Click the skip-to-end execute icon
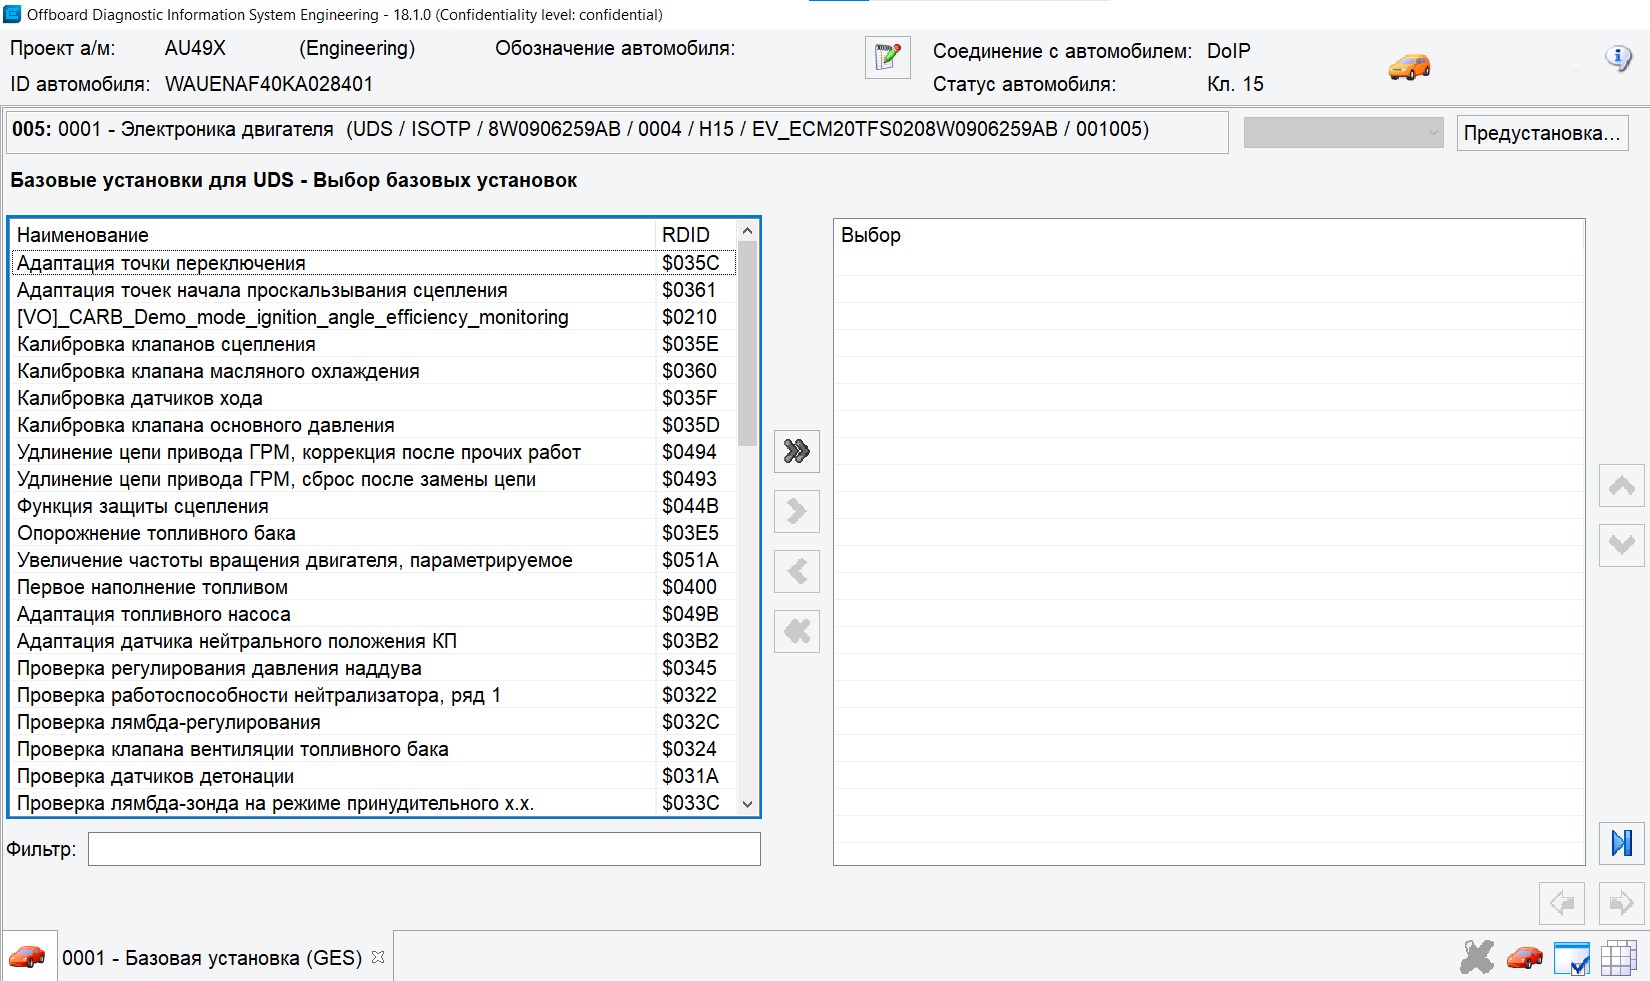1650x981 pixels. click(x=1621, y=843)
